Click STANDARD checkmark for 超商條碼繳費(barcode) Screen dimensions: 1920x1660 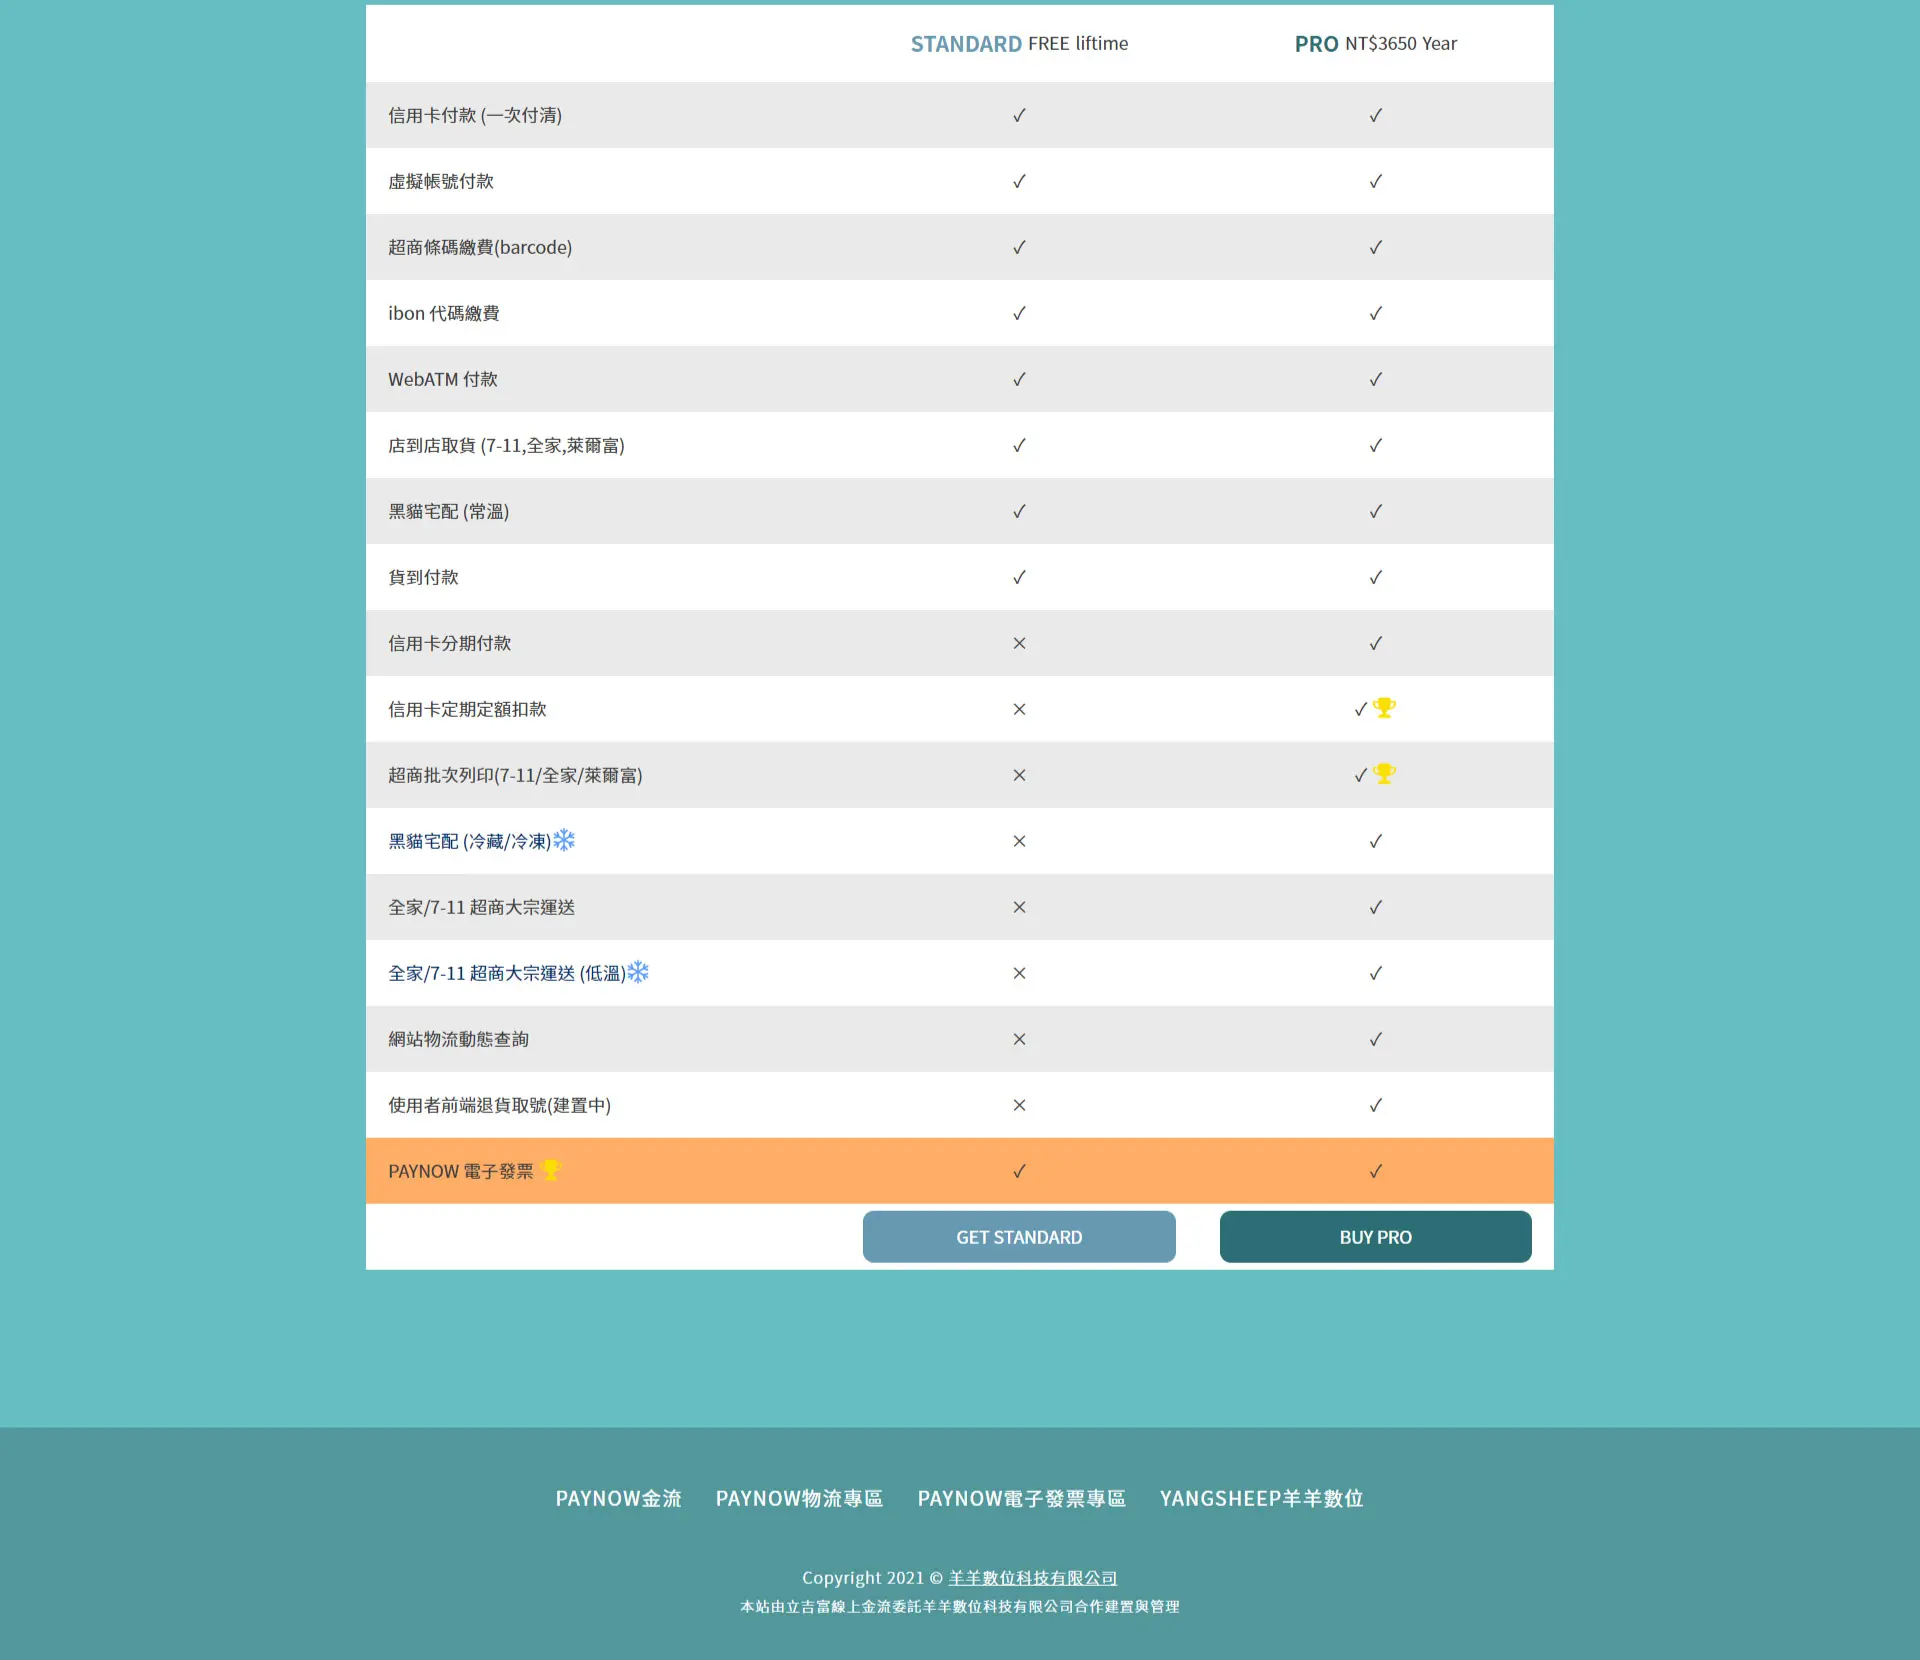1019,247
